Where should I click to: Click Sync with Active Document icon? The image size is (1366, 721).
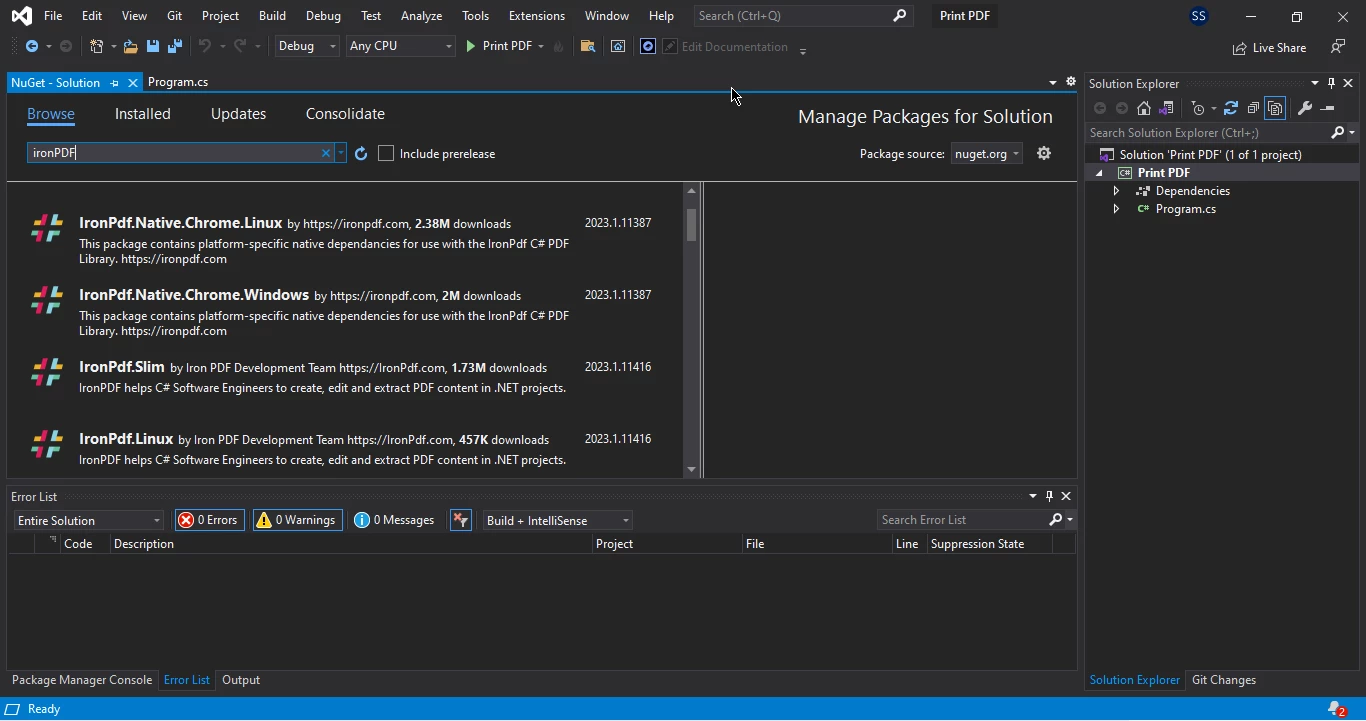pos(1231,109)
